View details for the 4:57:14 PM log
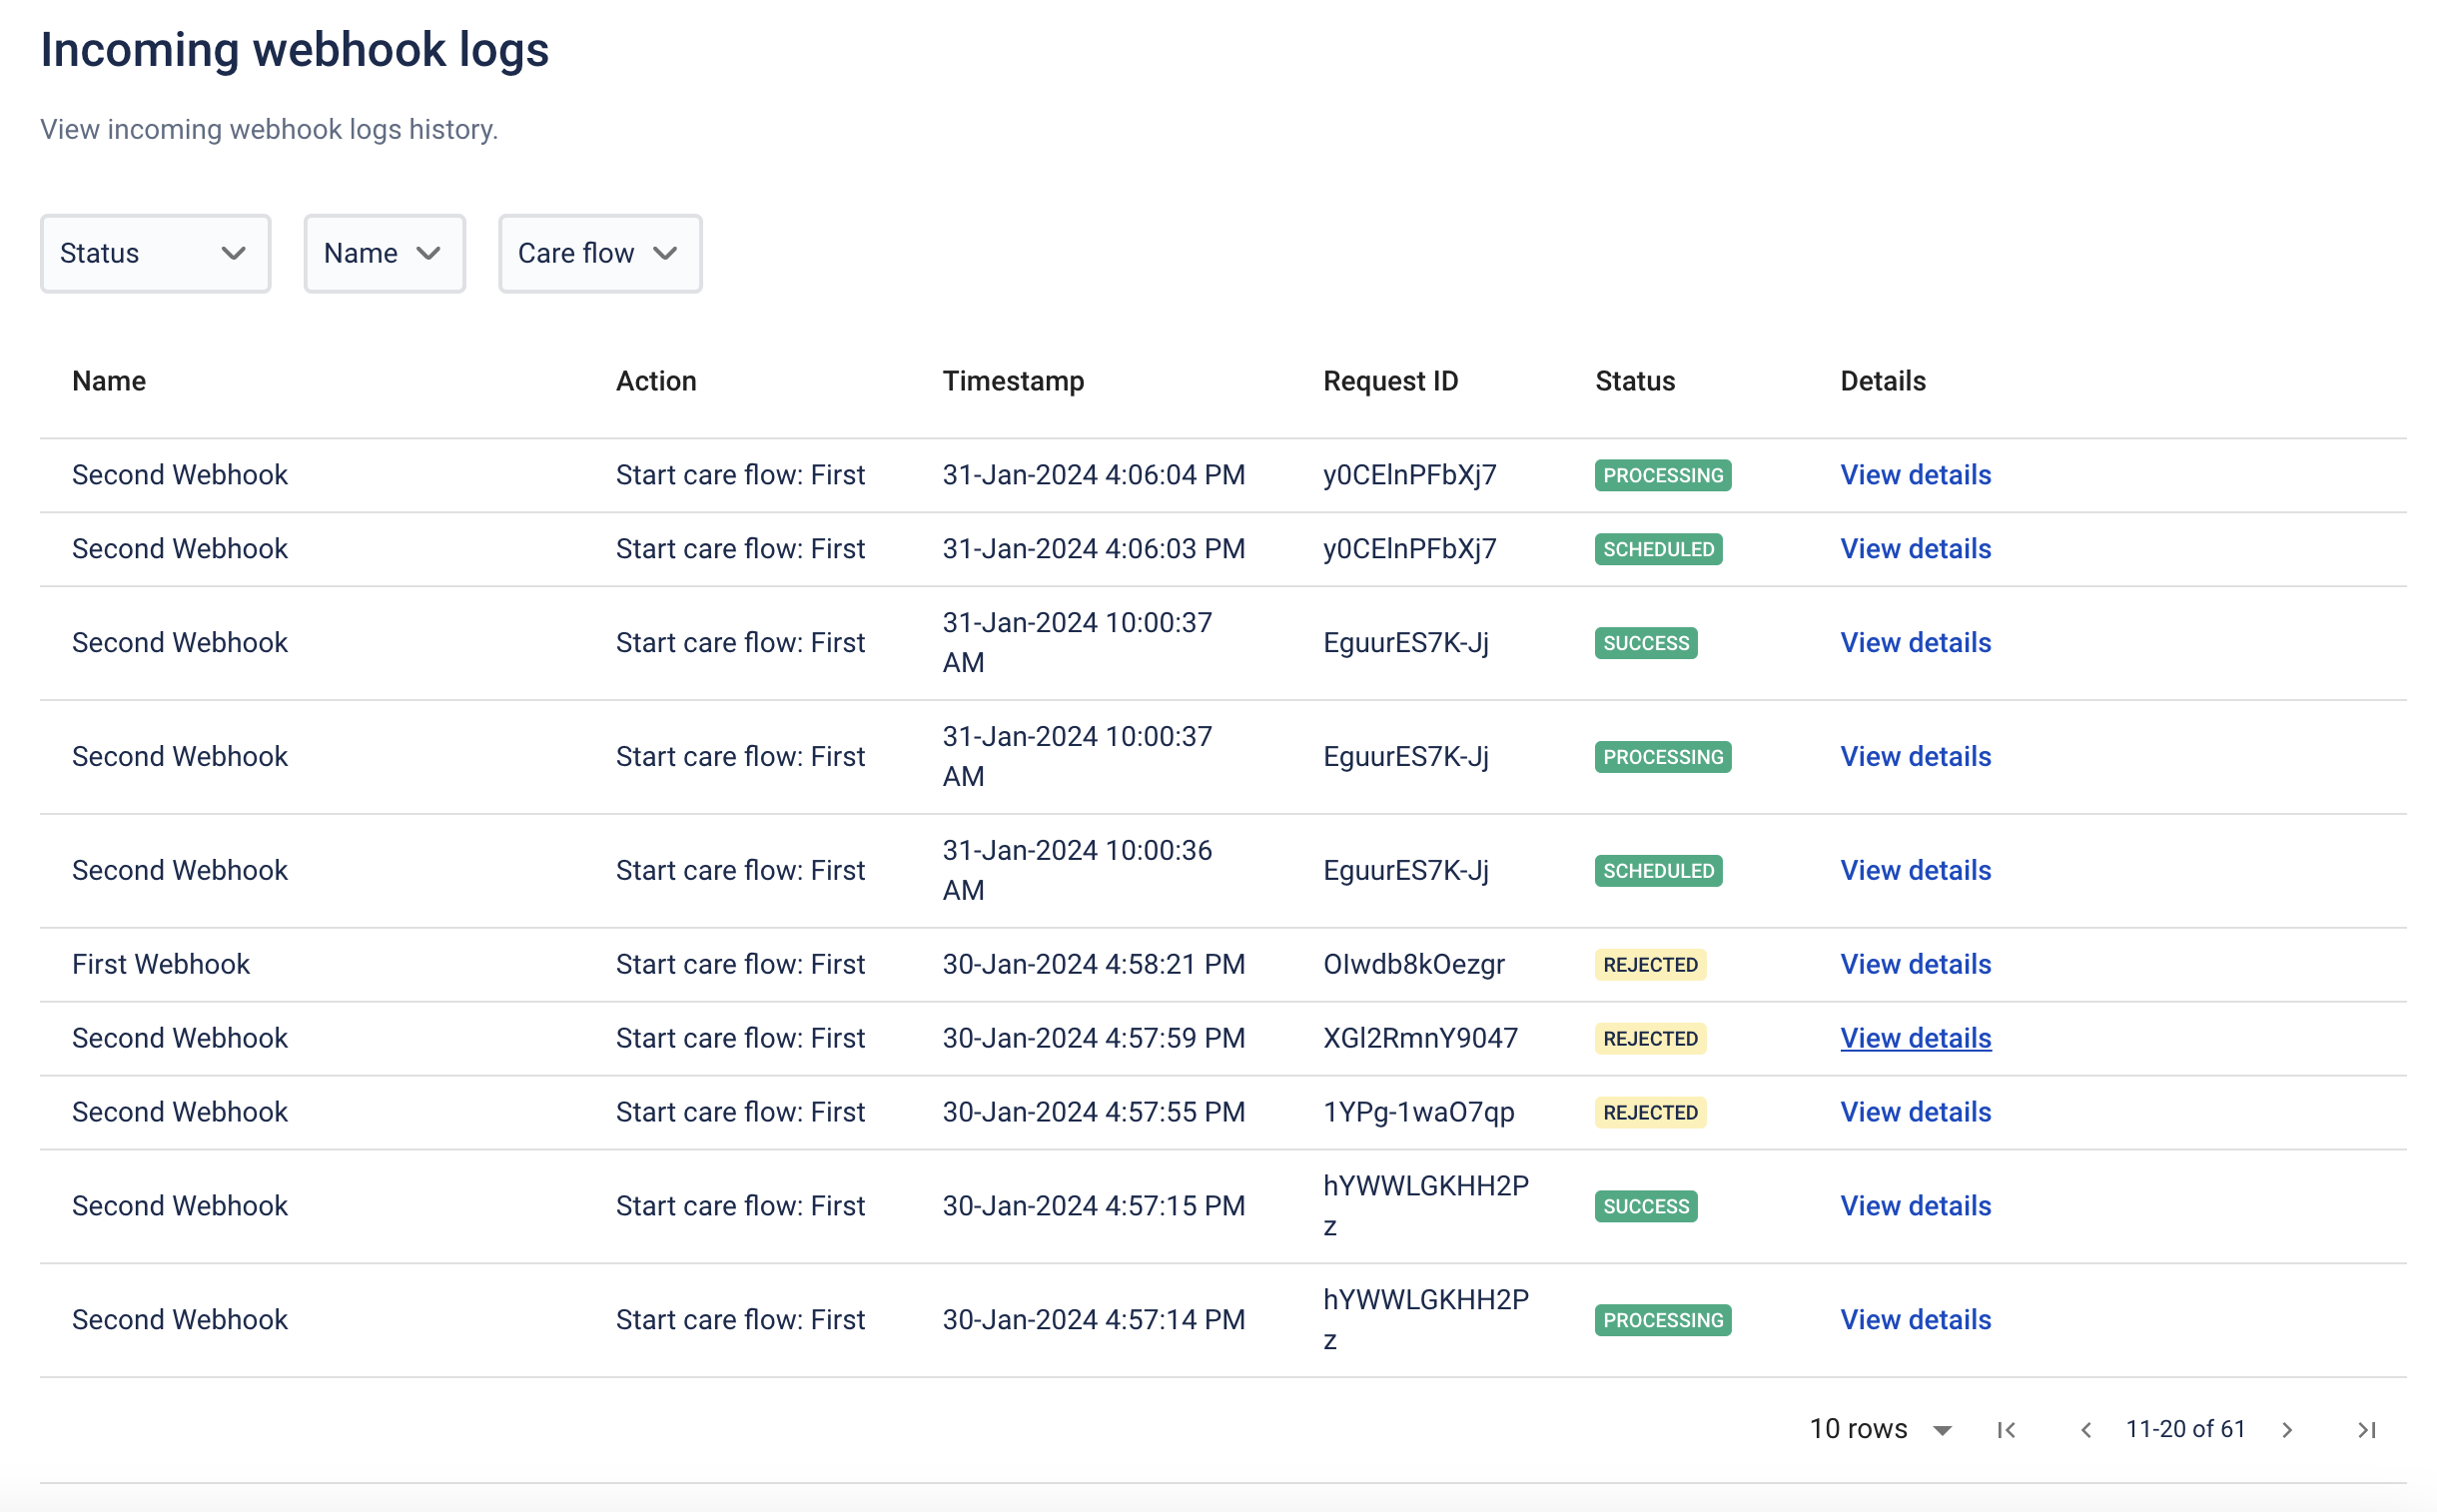 click(1915, 1321)
